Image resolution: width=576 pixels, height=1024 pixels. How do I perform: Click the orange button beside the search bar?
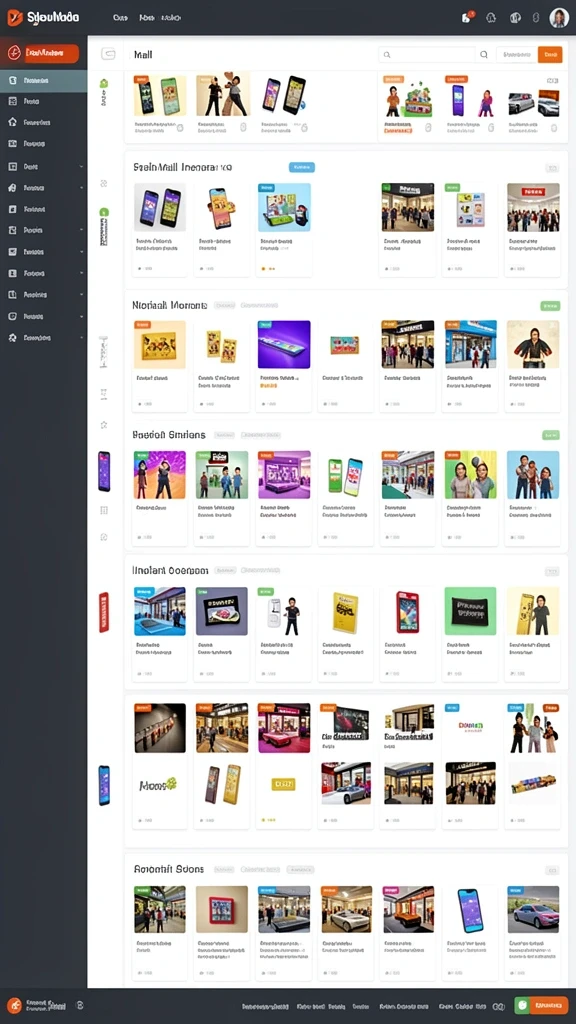(550, 55)
